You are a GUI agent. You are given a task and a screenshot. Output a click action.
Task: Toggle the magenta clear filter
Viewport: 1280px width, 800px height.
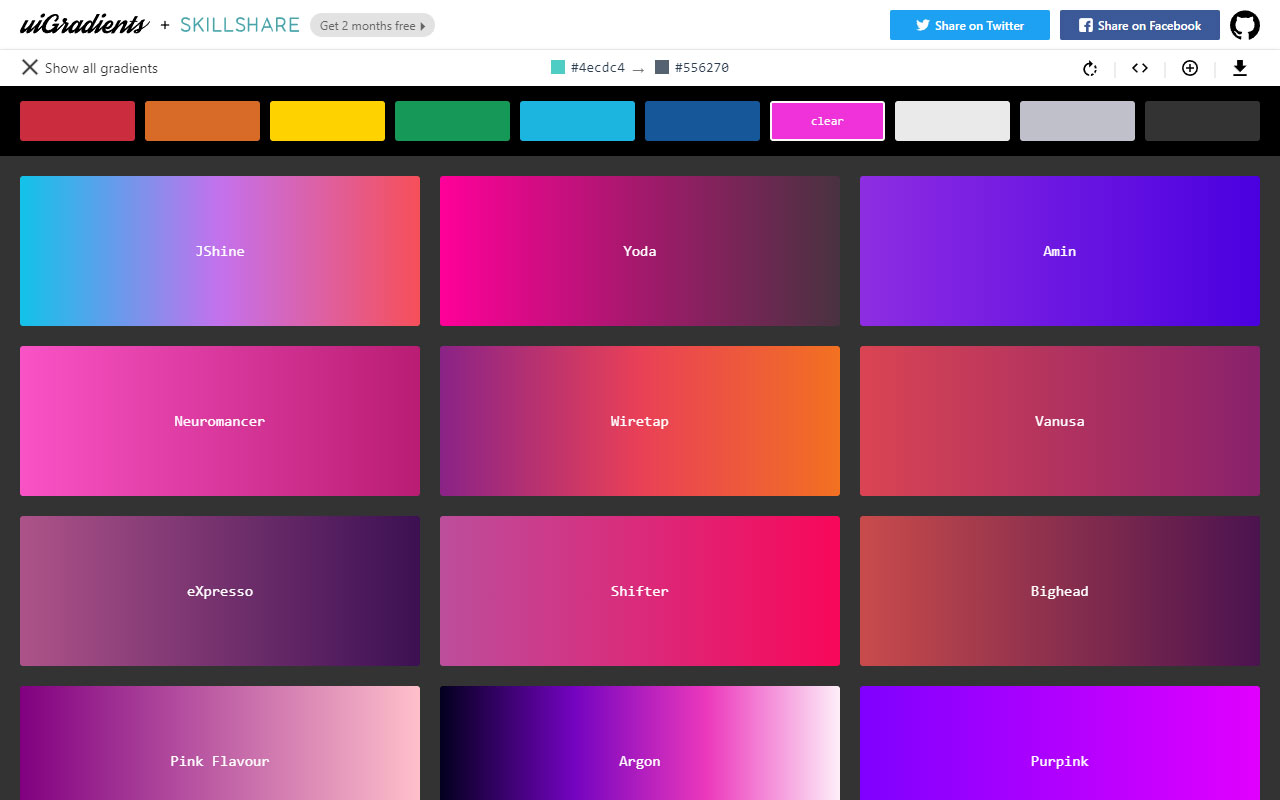coord(827,120)
